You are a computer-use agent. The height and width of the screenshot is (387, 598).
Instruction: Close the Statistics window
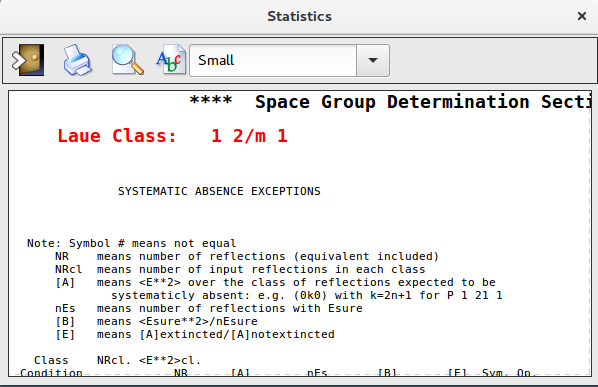(582, 16)
